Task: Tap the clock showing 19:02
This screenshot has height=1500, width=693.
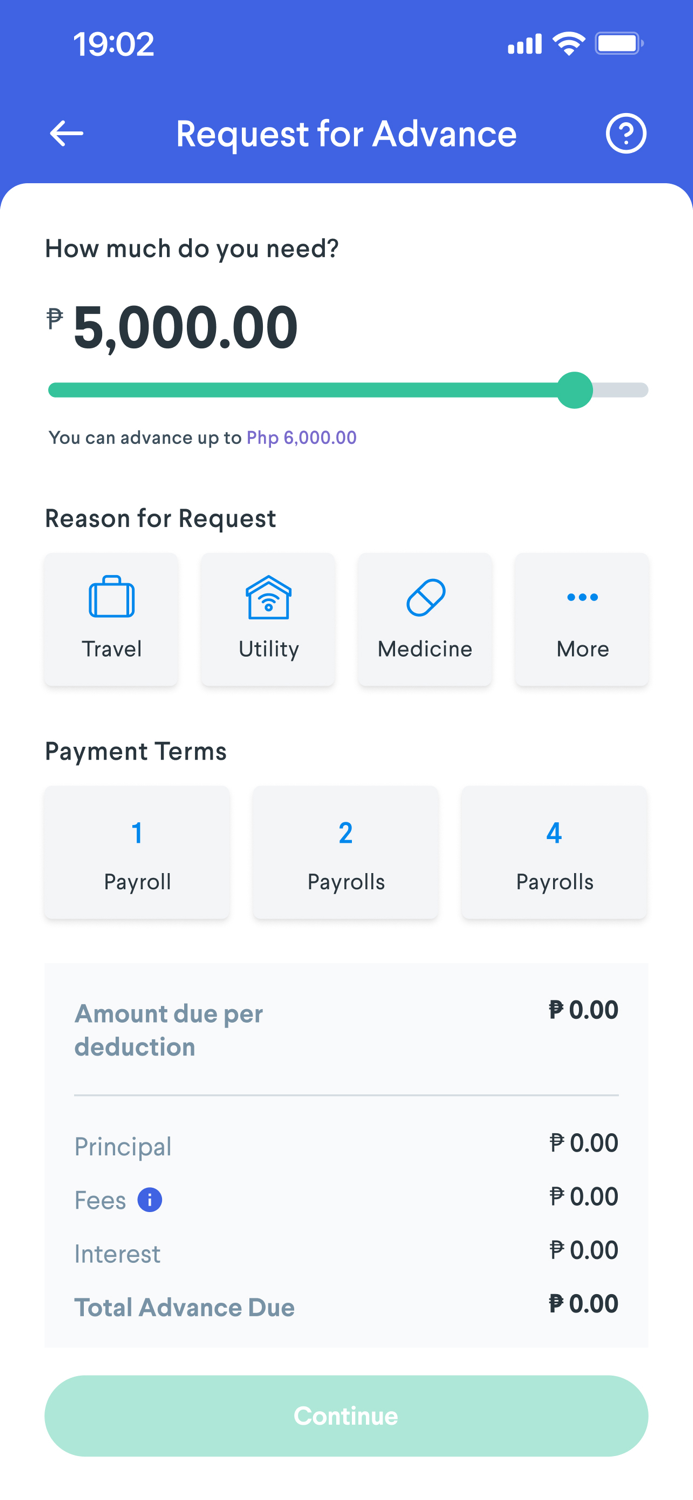Action: point(114,43)
